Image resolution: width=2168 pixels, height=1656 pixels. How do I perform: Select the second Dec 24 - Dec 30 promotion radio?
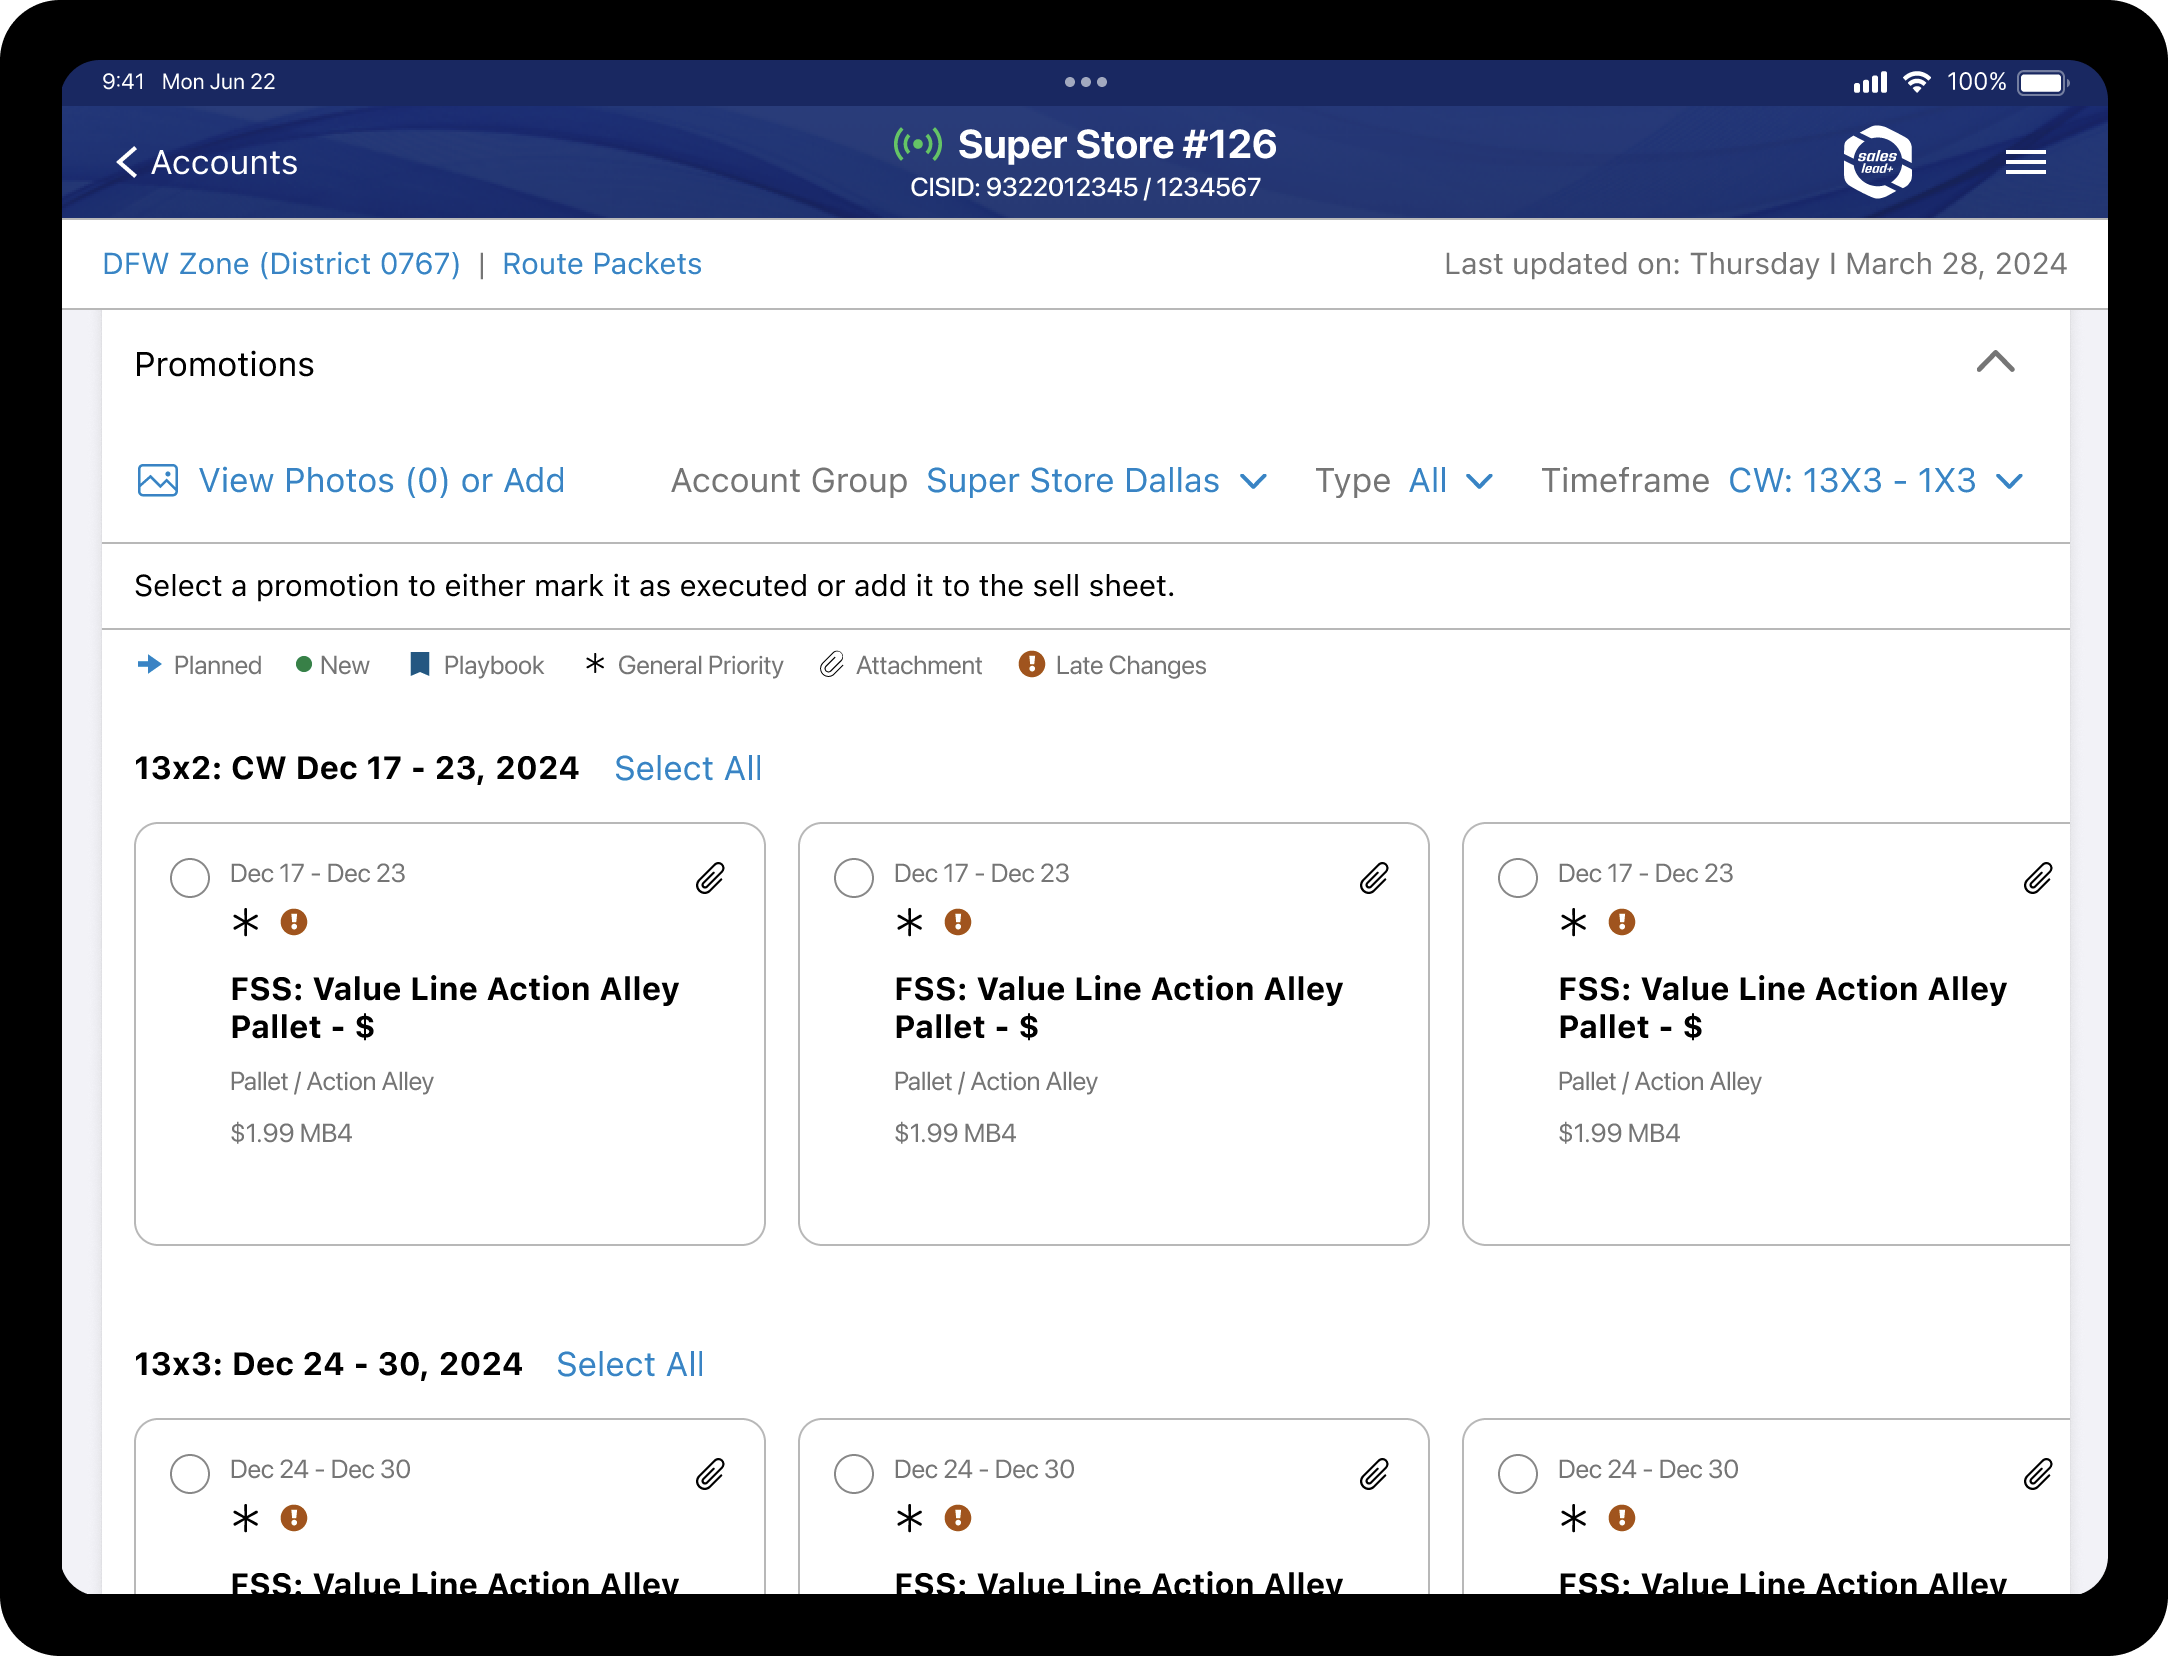[853, 1474]
